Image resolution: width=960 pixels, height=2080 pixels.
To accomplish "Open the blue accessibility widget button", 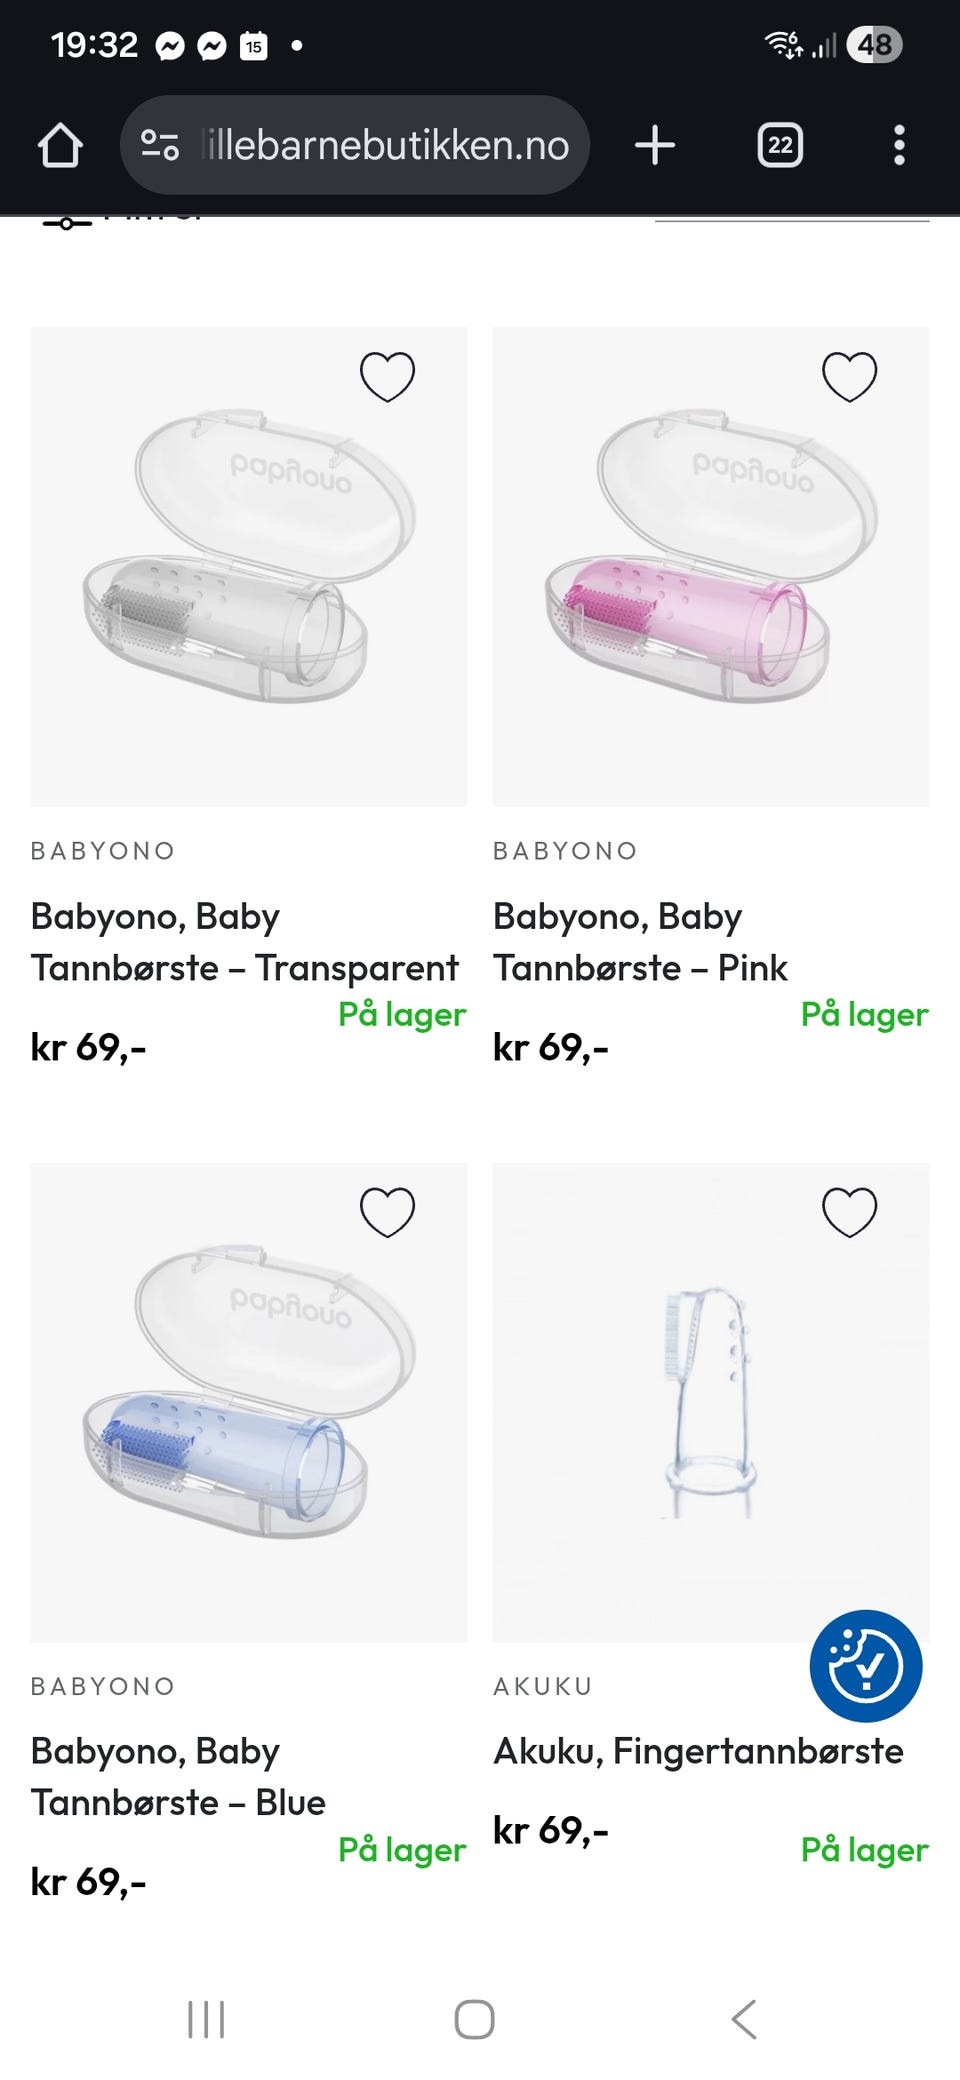I will (865, 1665).
